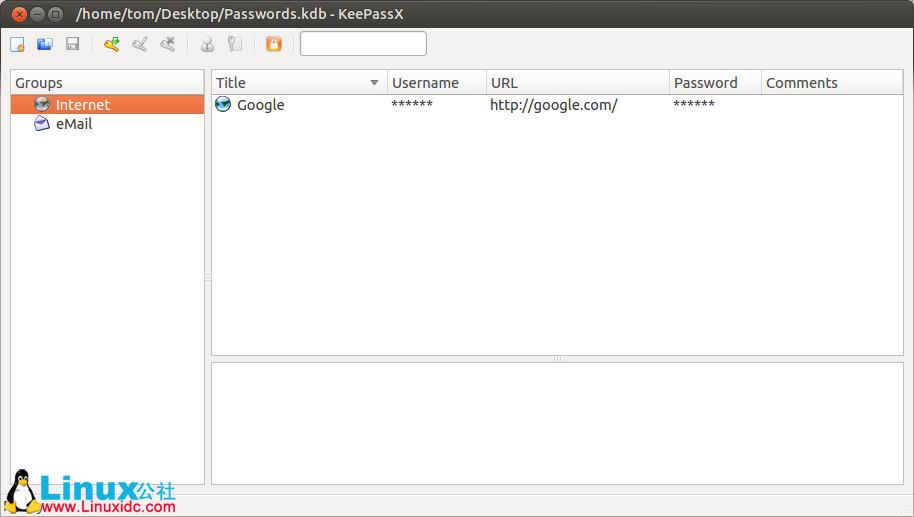
Task: Minimize the KeePassX window
Action: [37, 14]
